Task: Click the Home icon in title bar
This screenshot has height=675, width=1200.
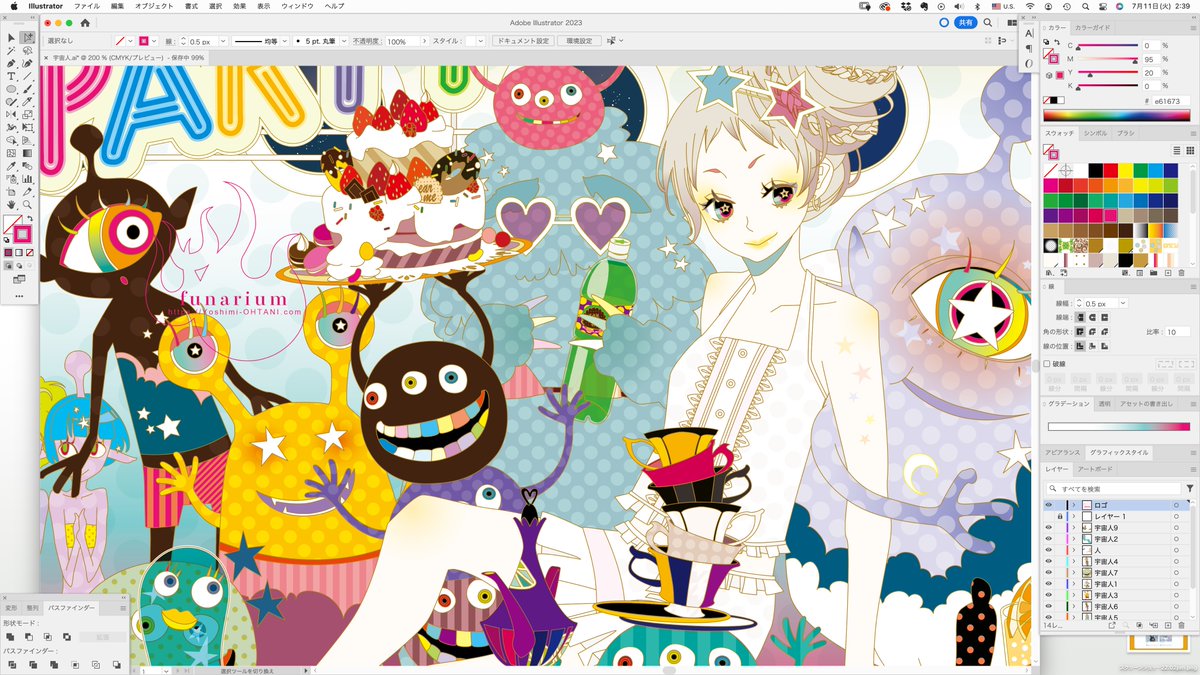Action: point(85,22)
